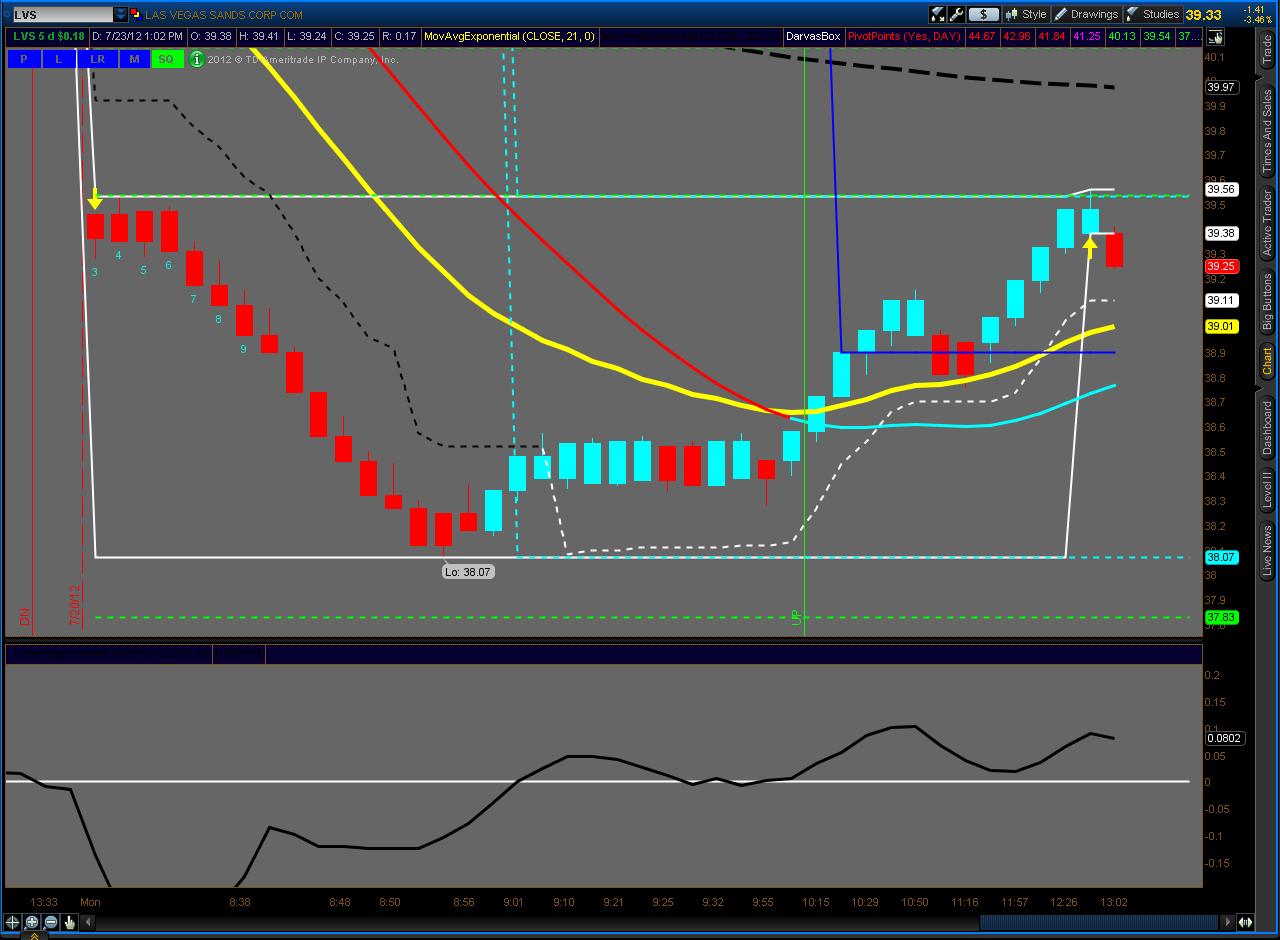Click the 39.38 price bubble on axis
The image size is (1280, 940).
(1222, 233)
